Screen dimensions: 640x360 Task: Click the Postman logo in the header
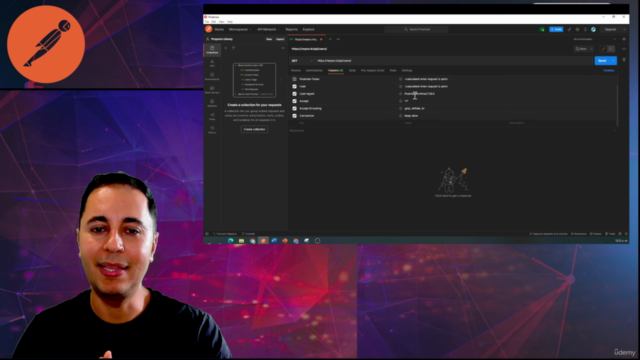coord(209,29)
